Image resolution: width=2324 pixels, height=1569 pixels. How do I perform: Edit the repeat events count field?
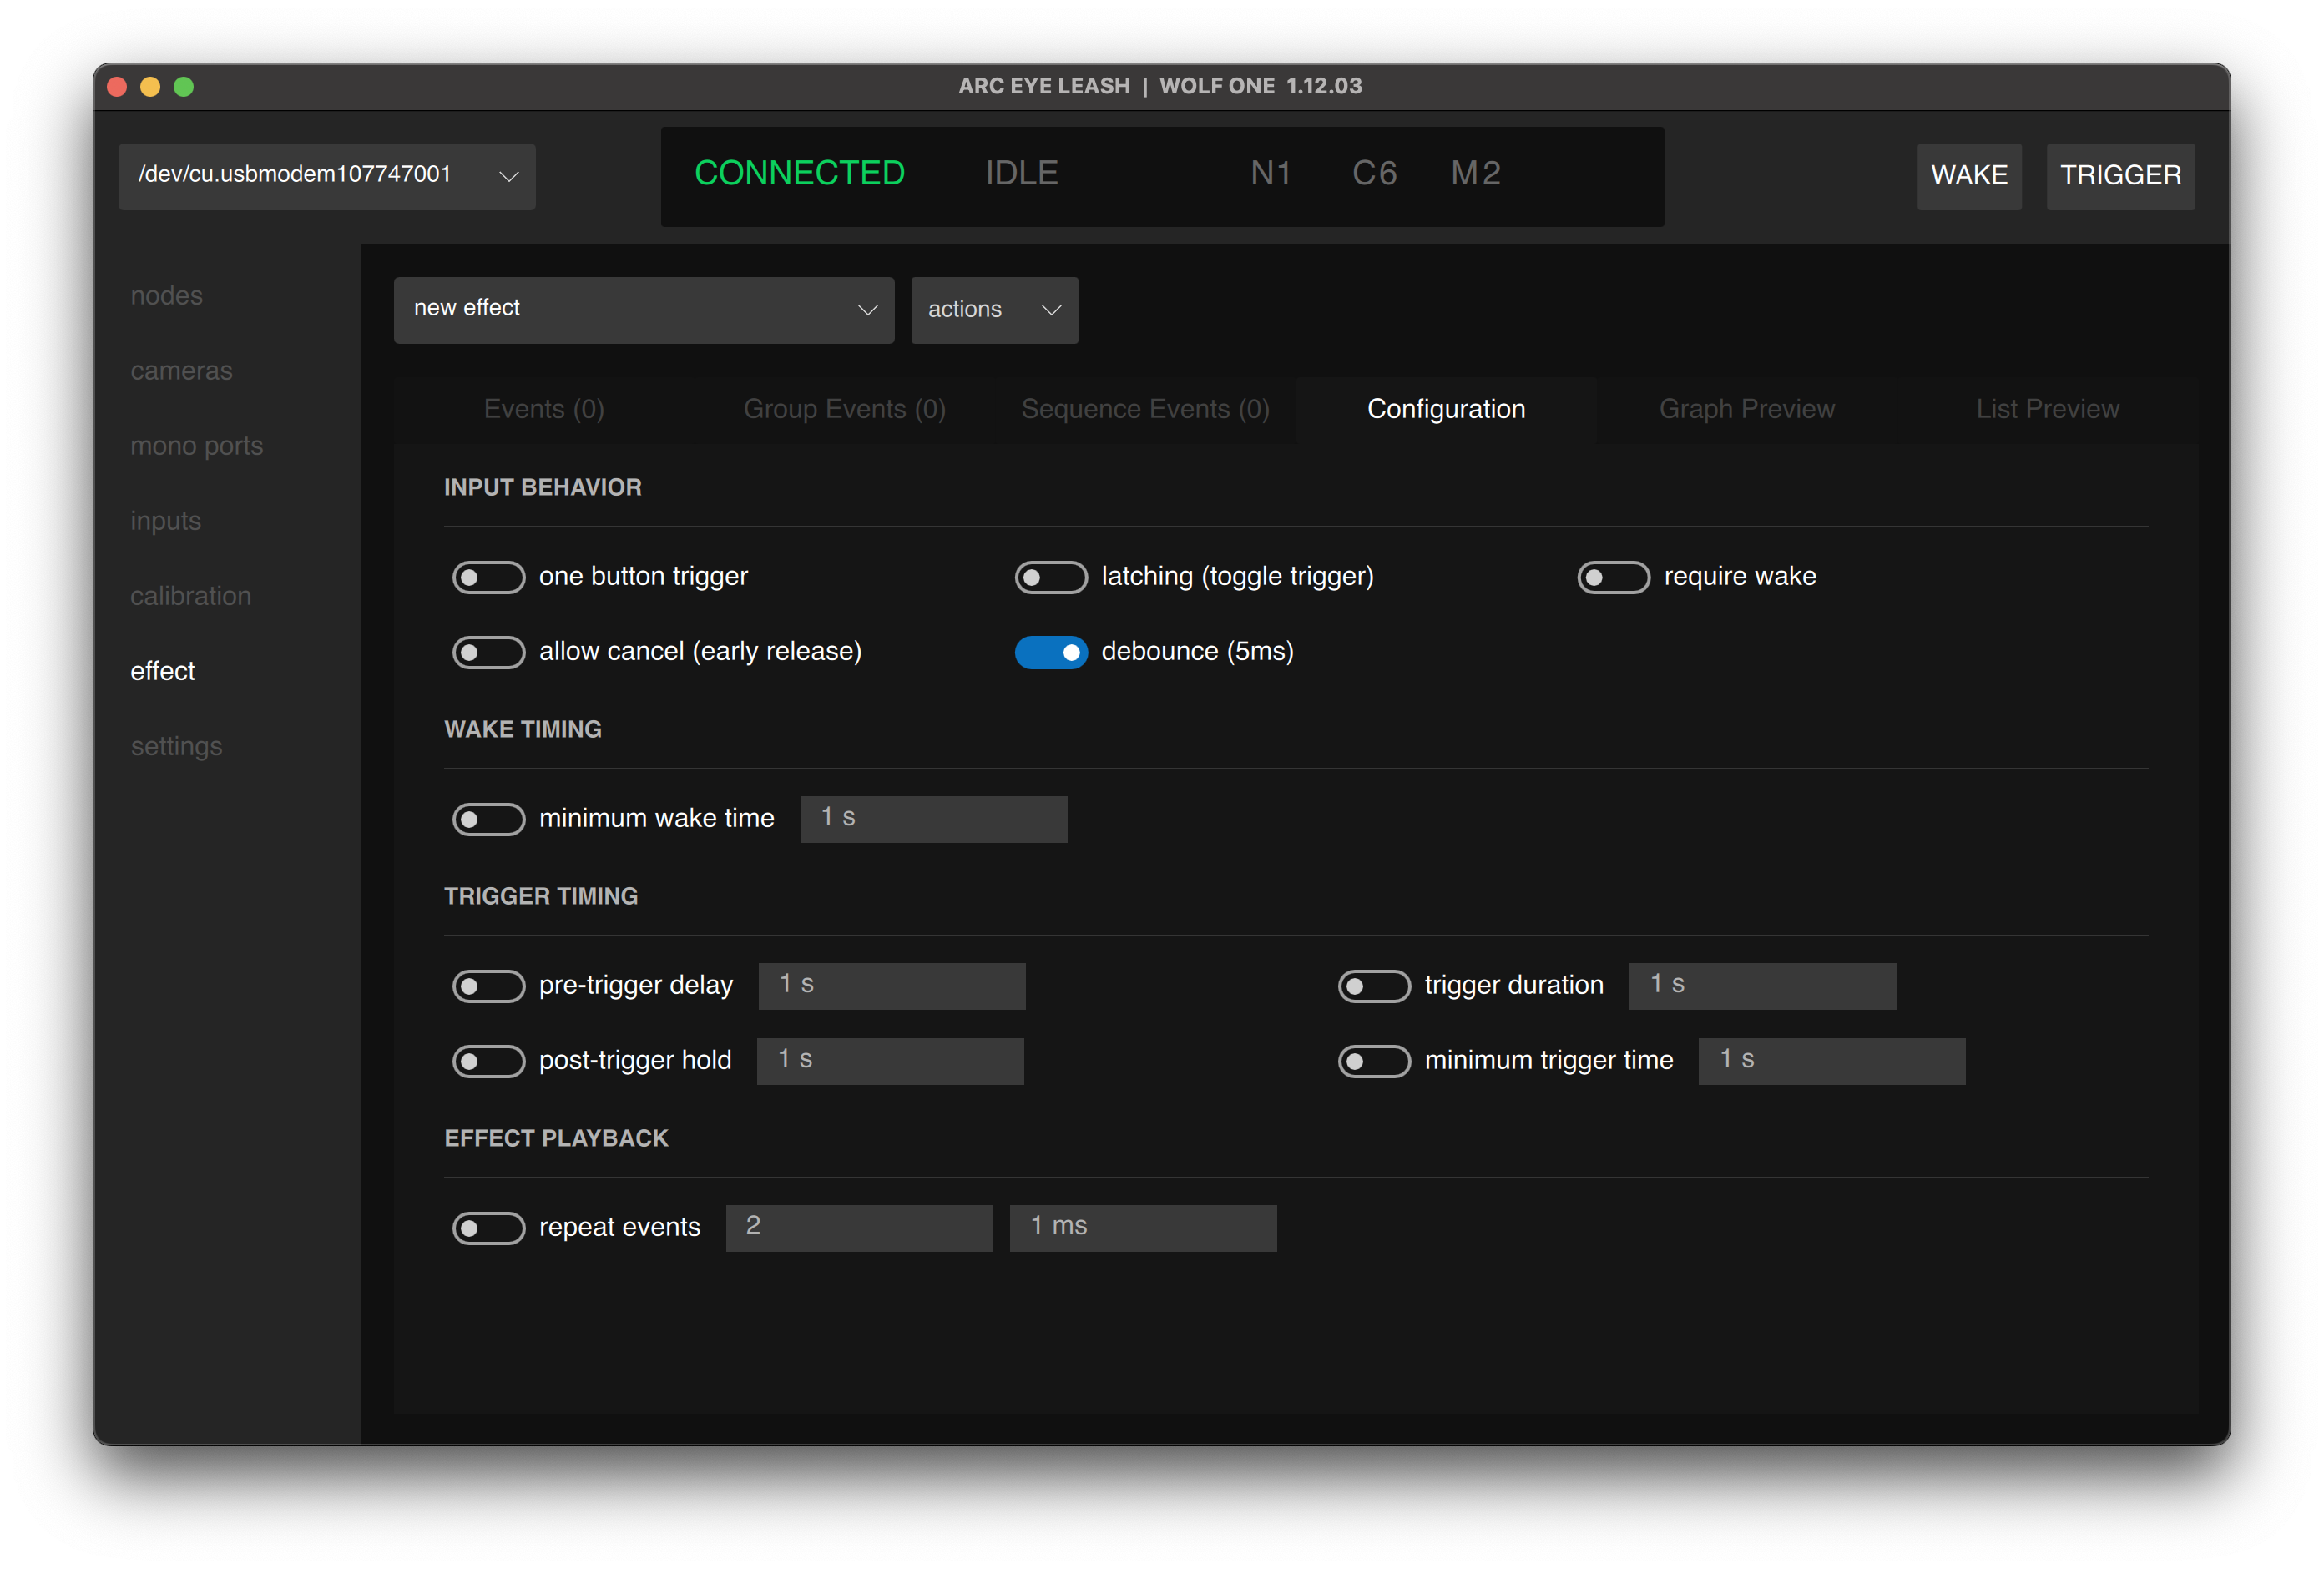858,1228
